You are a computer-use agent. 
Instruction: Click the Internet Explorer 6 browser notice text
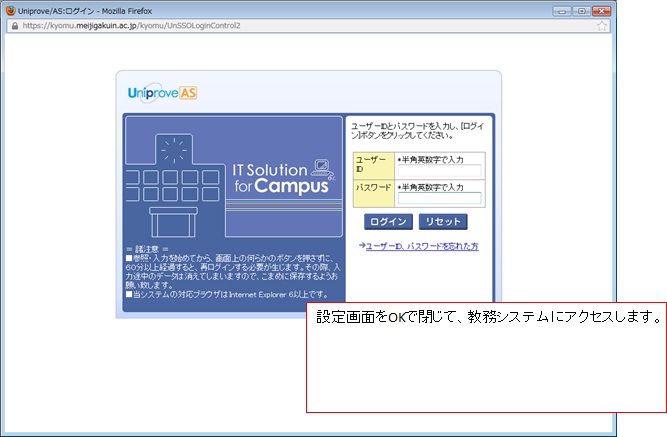227,294
